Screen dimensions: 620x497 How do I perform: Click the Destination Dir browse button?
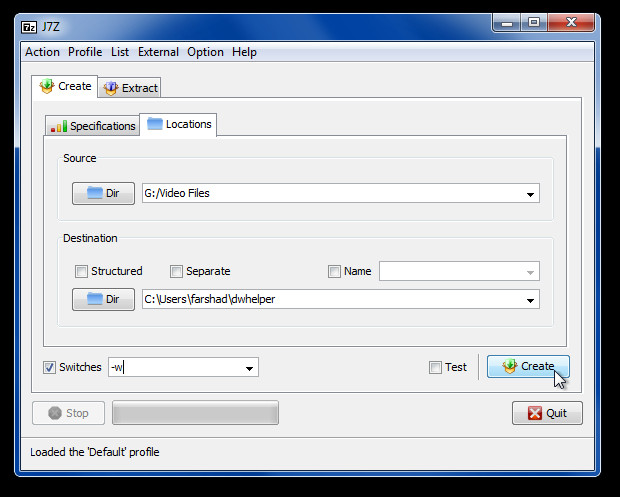(x=103, y=299)
